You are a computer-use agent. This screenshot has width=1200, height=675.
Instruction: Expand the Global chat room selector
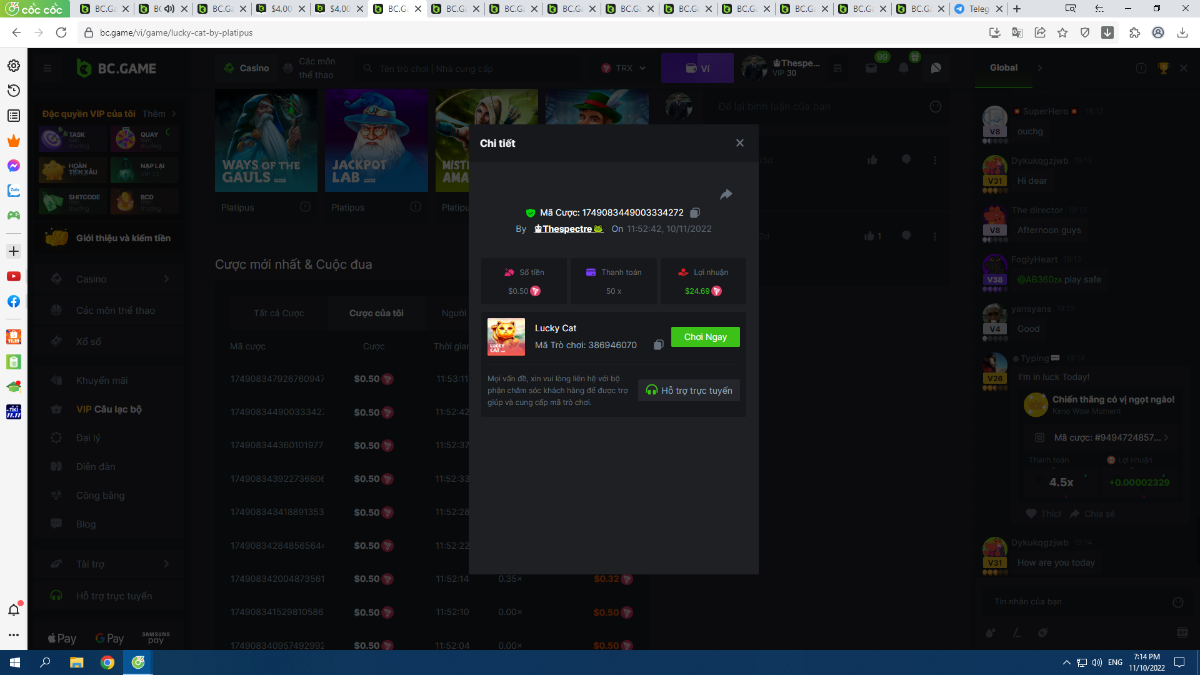(1039, 68)
